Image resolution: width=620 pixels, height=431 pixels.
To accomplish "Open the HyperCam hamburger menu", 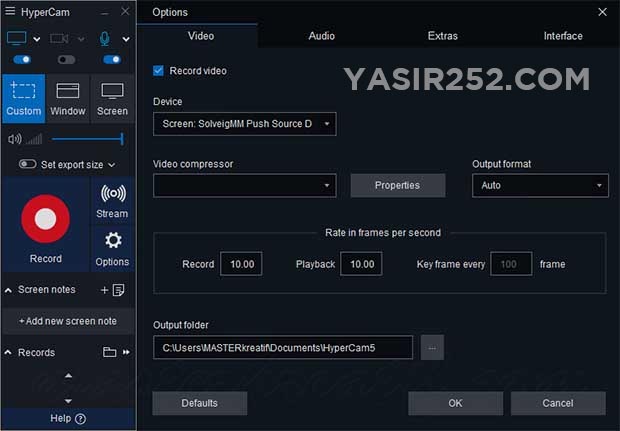I will pos(10,11).
